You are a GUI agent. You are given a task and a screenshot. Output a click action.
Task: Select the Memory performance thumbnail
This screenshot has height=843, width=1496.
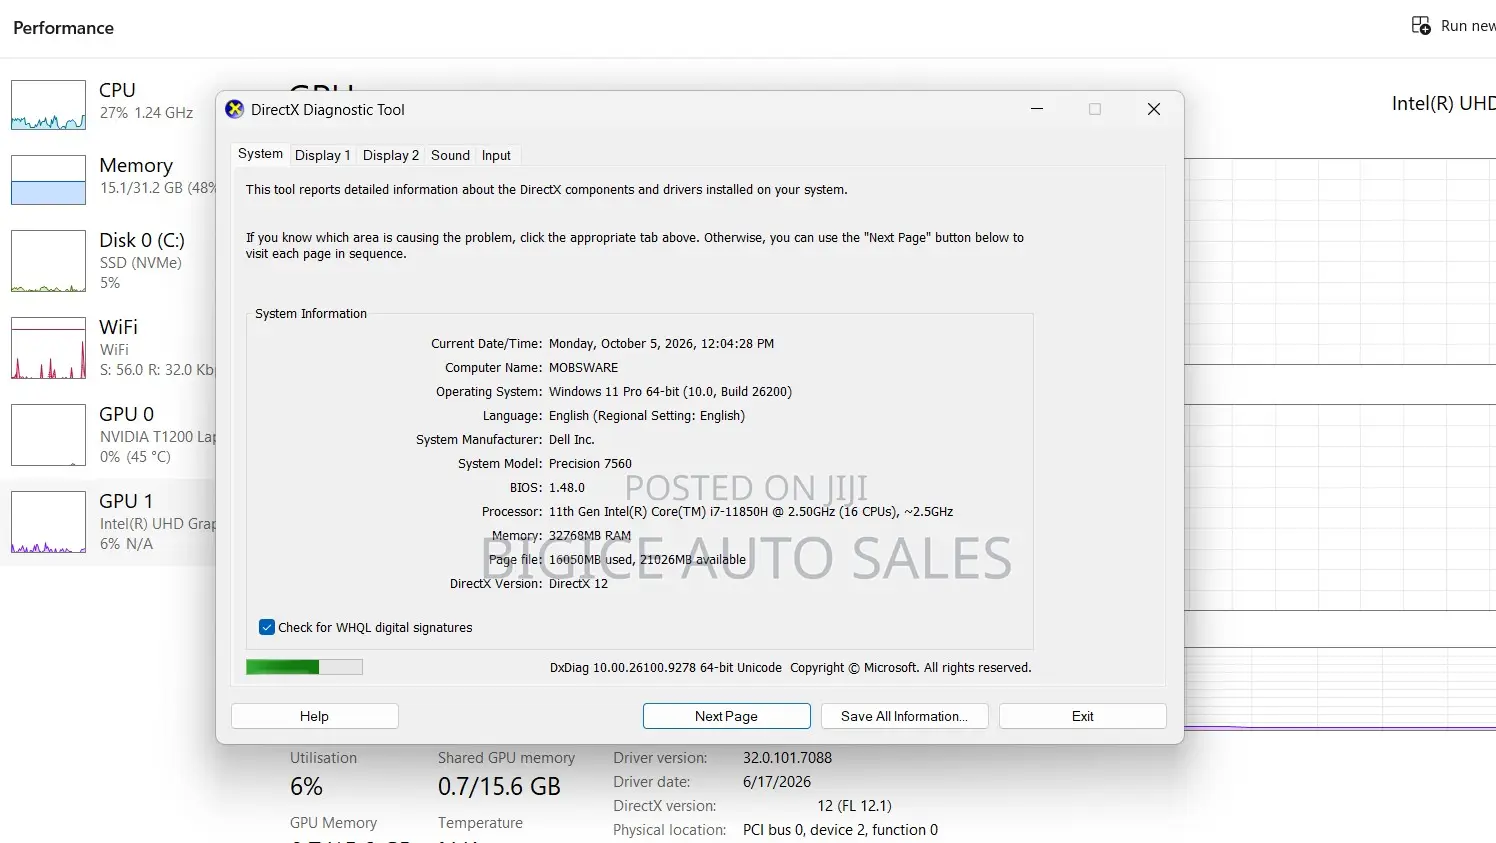point(48,180)
